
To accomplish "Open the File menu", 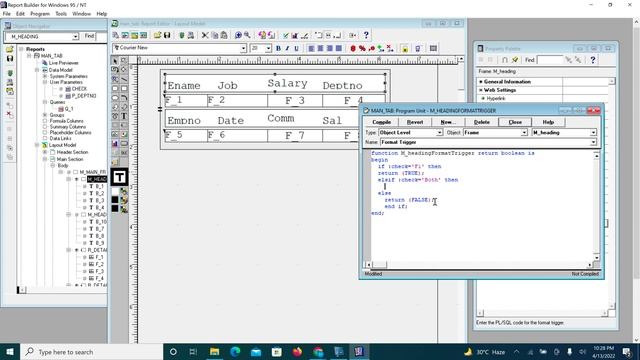I will point(7,13).
